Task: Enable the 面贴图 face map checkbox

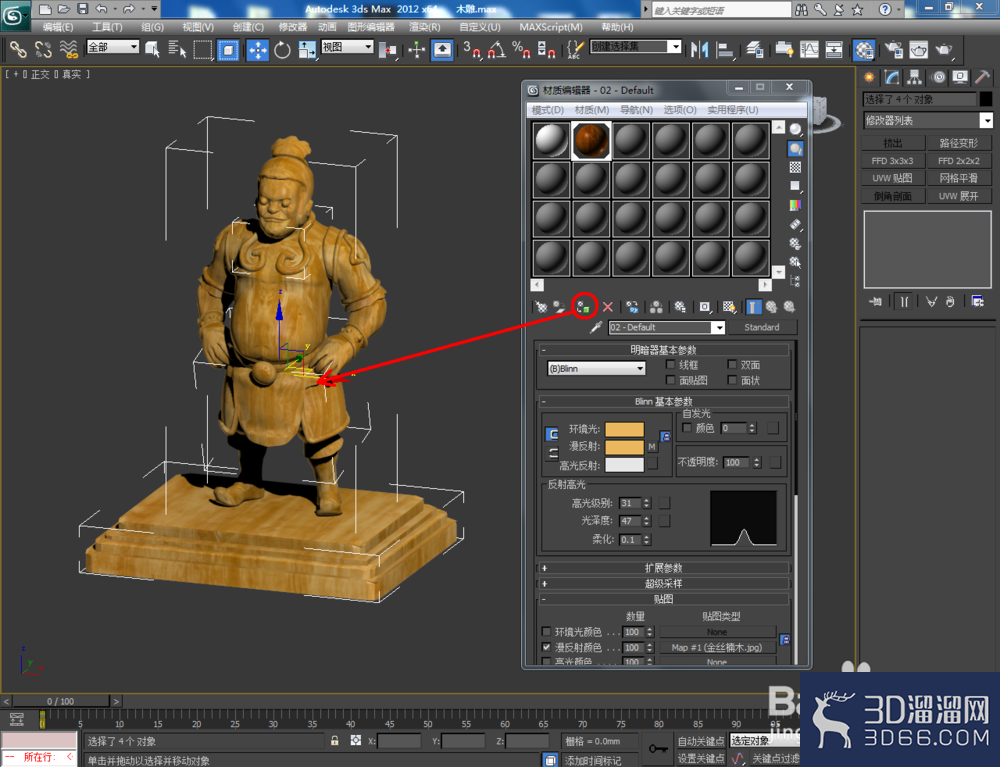Action: [x=670, y=380]
